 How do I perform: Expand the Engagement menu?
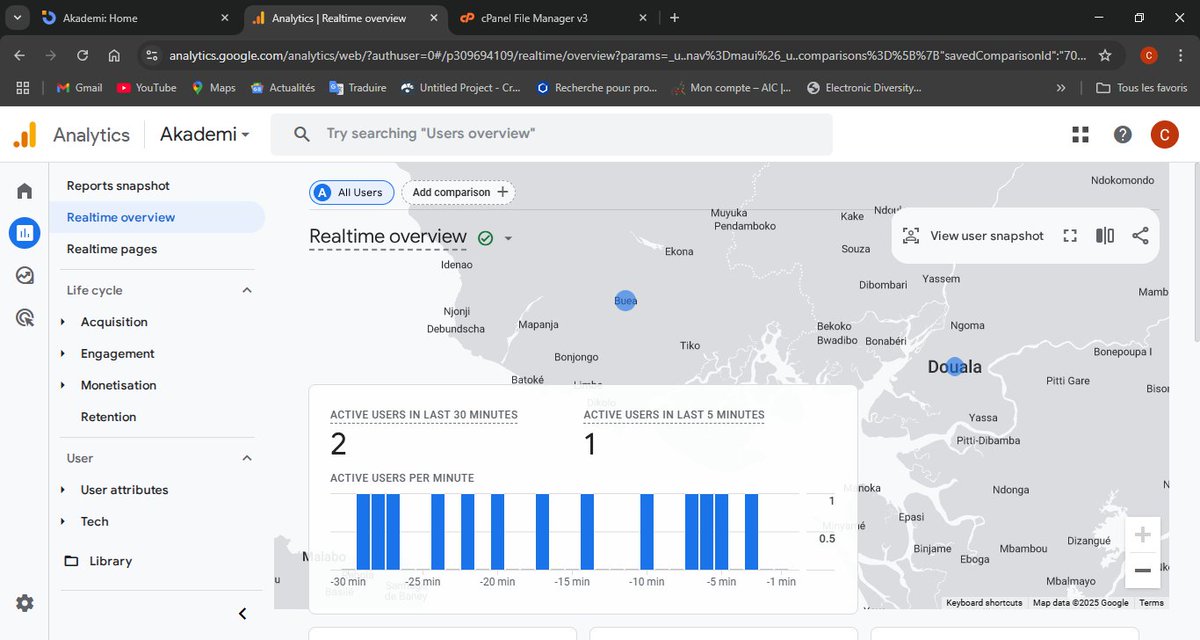(63, 354)
